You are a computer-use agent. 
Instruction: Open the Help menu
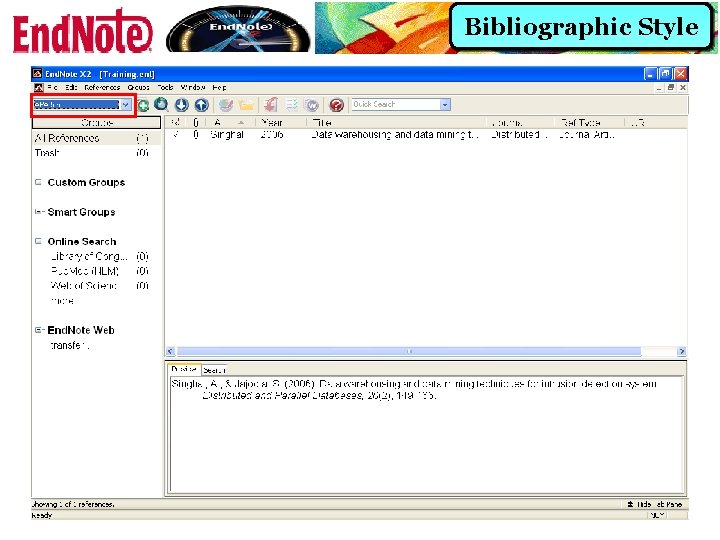click(219, 87)
